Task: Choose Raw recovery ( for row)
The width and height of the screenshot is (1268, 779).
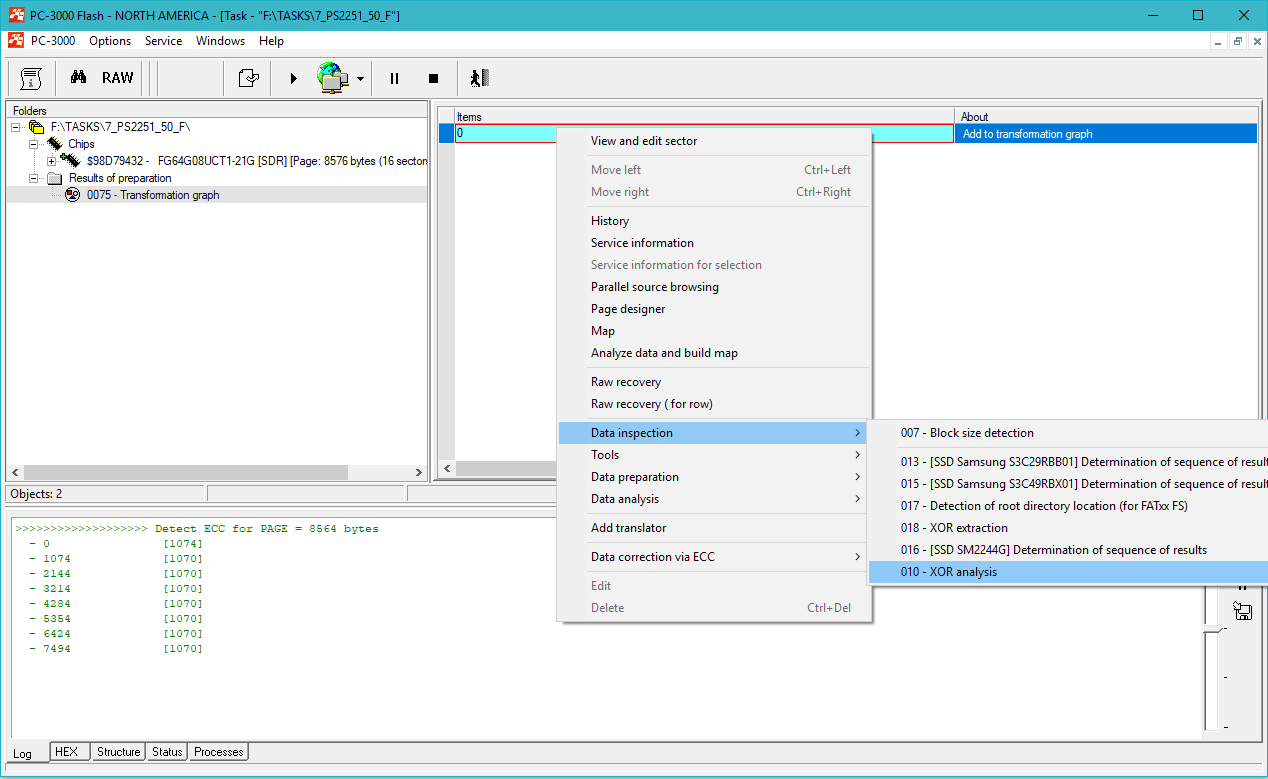Action: tap(714, 404)
